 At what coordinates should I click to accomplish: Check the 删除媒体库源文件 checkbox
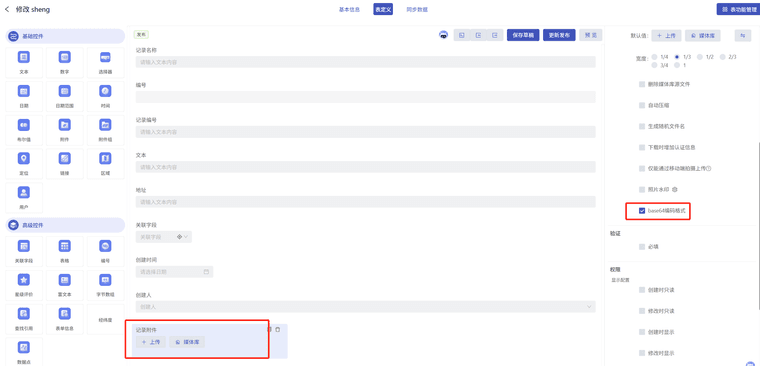coord(642,84)
